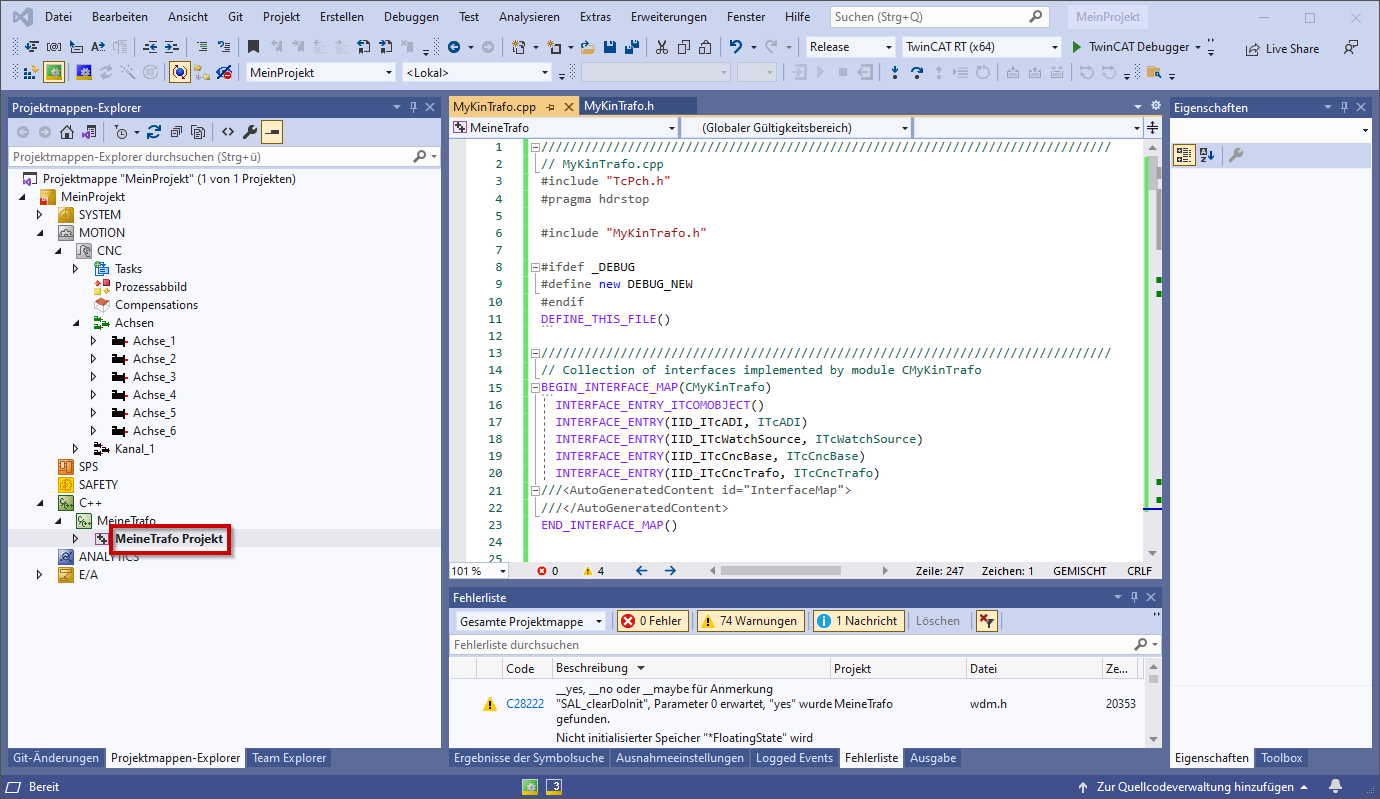Viewport: 1380px width, 799px height.
Task: Open the Debuggen menu
Action: pos(411,17)
